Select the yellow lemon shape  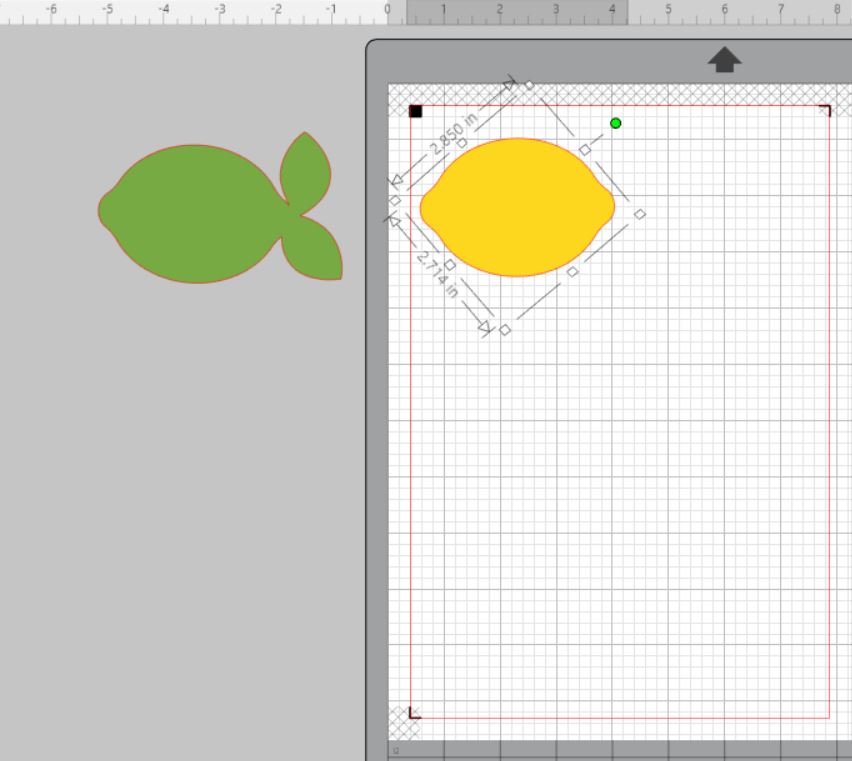click(x=517, y=207)
